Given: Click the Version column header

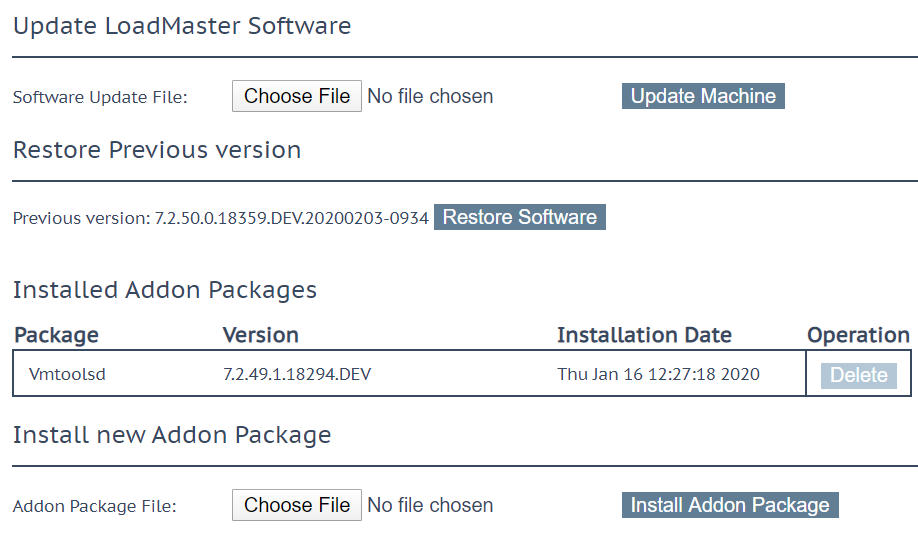Looking at the screenshot, I should (x=261, y=335).
